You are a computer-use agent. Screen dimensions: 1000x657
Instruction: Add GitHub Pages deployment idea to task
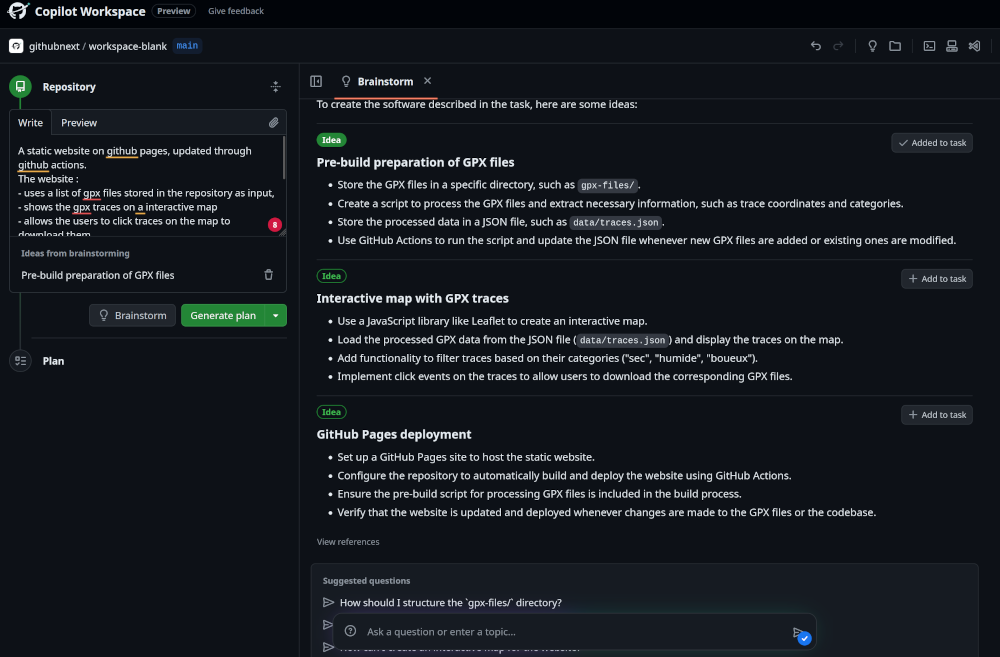pyautogui.click(x=937, y=415)
